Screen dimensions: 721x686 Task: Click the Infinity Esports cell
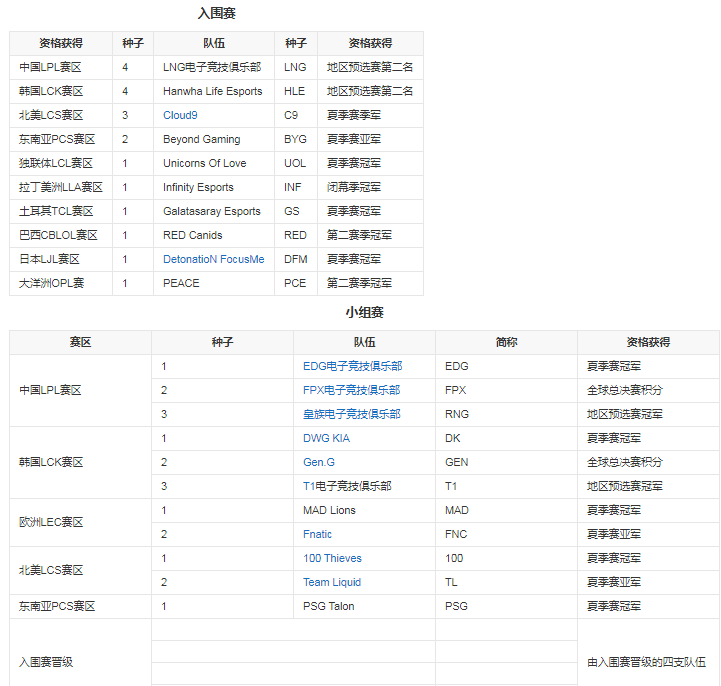click(x=214, y=187)
